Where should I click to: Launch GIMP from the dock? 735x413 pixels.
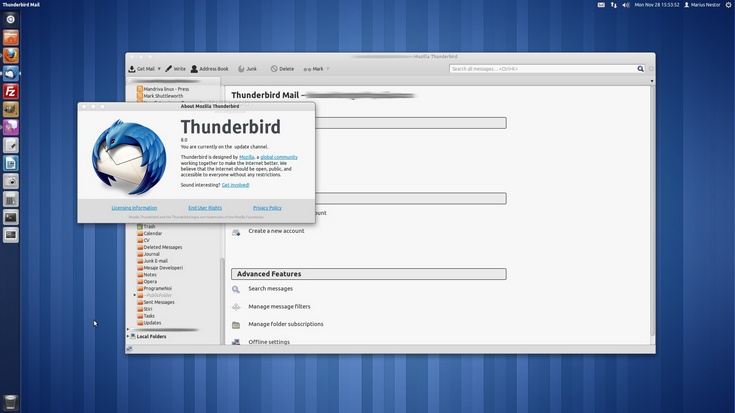tap(11, 109)
